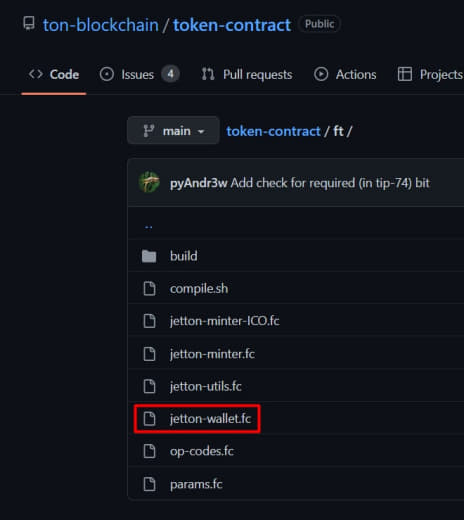Click the repository icon beside ton-blockchain

[29, 24]
